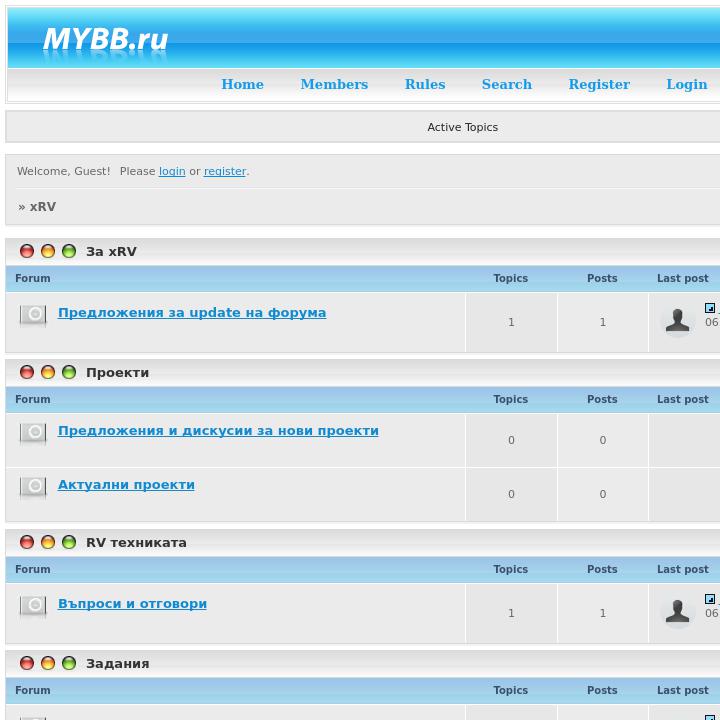
Task: Click user avatar in За xRV last post
Action: coord(678,321)
